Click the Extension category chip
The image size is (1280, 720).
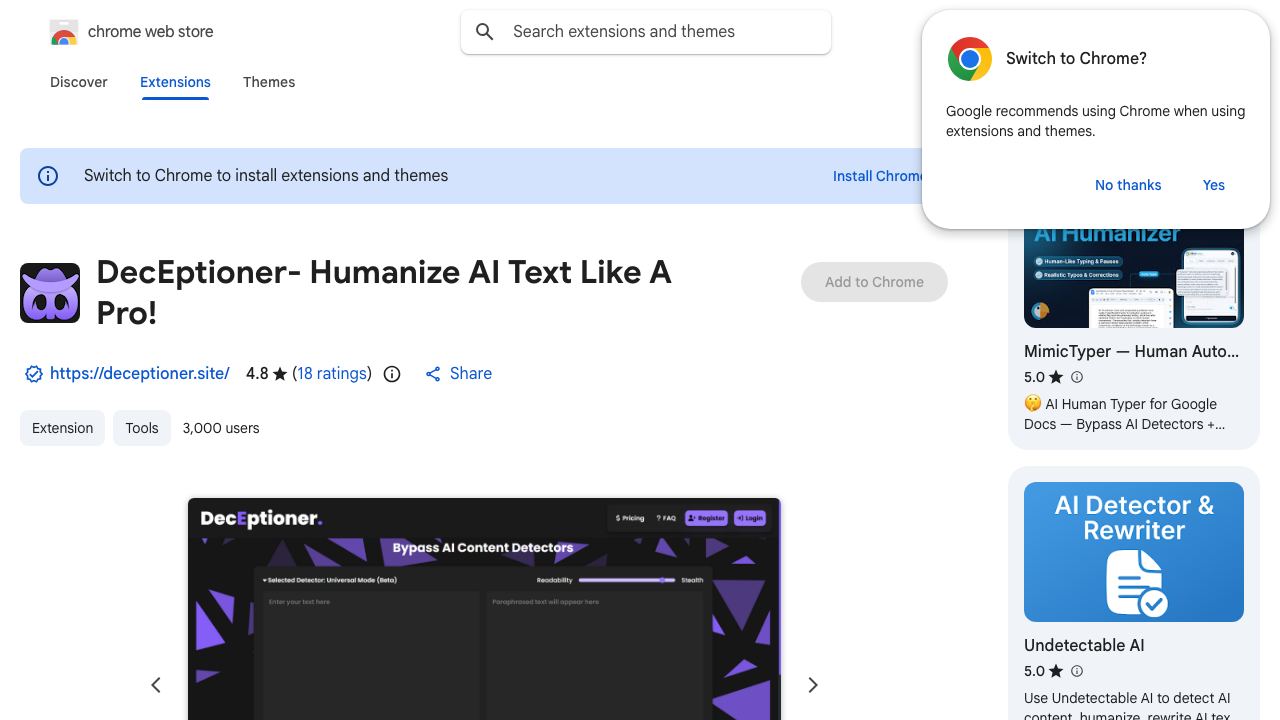62,428
